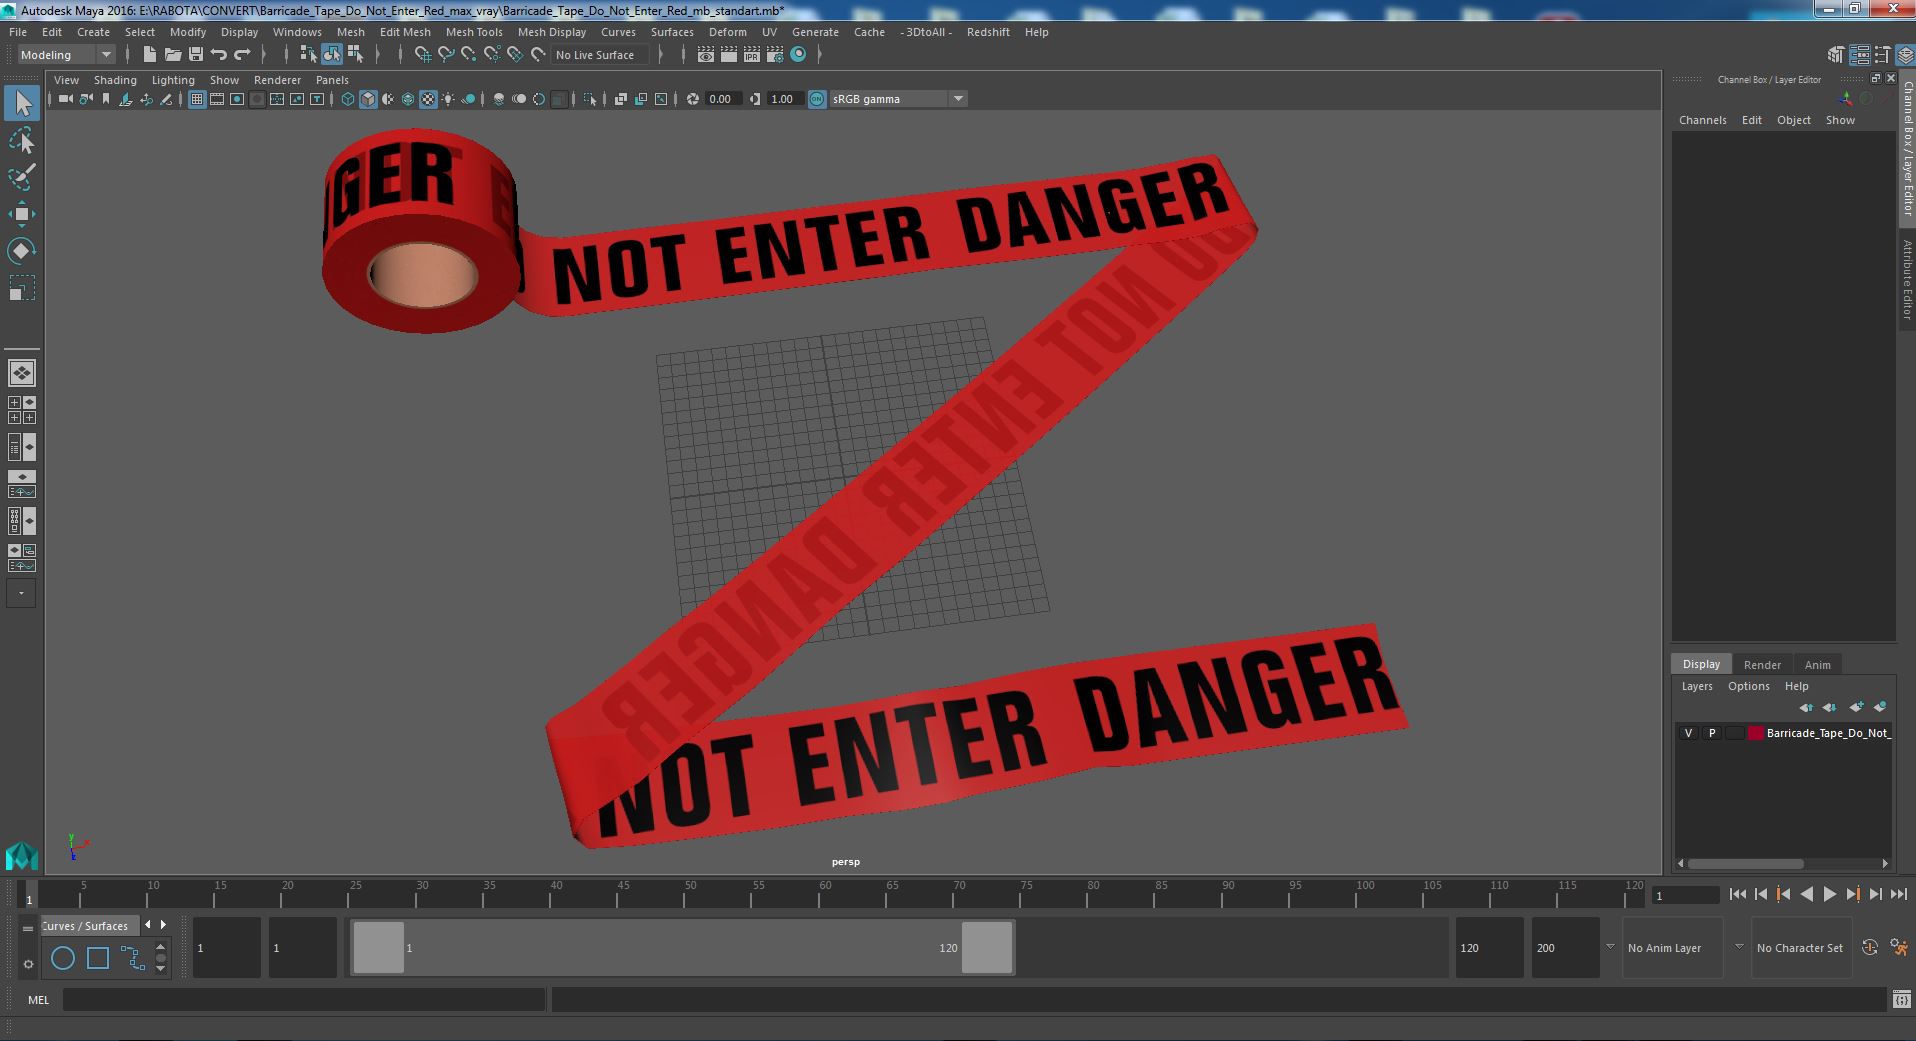Play the animation forwards

click(1829, 895)
